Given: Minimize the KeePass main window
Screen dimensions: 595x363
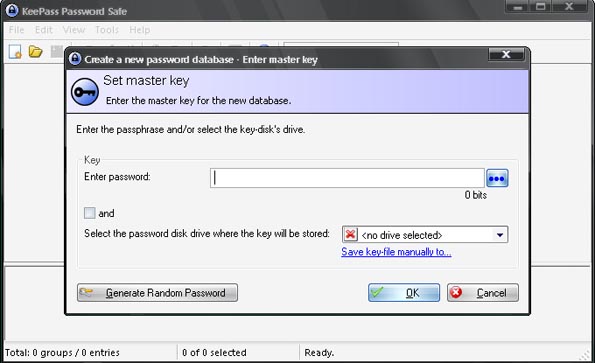Looking at the screenshot, I should [x=518, y=6].
